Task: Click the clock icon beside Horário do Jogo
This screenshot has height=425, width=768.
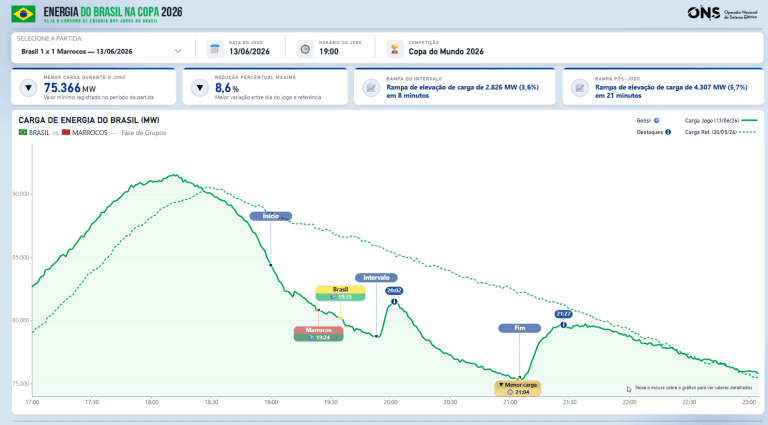Action: (x=305, y=49)
